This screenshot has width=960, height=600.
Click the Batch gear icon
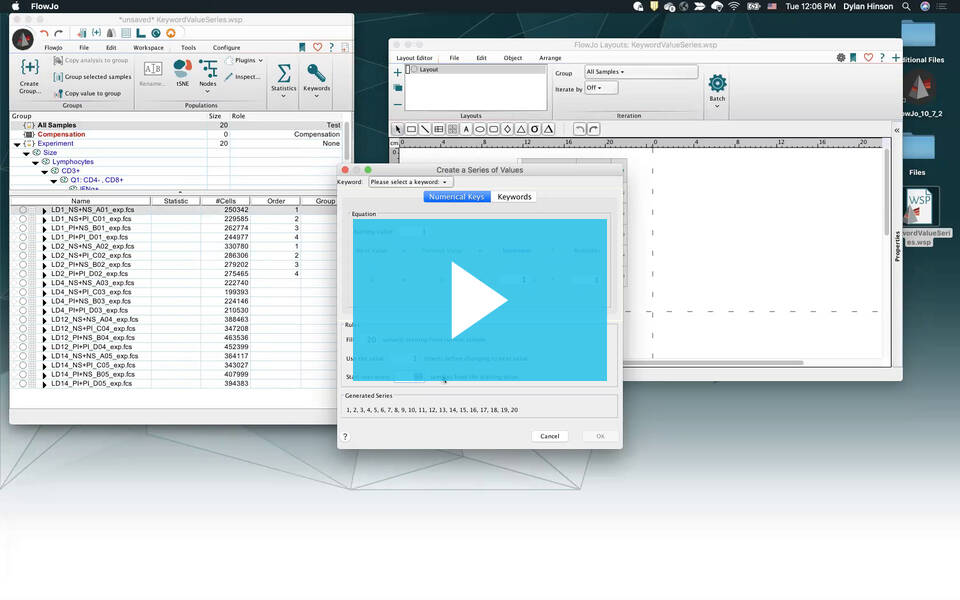717,83
